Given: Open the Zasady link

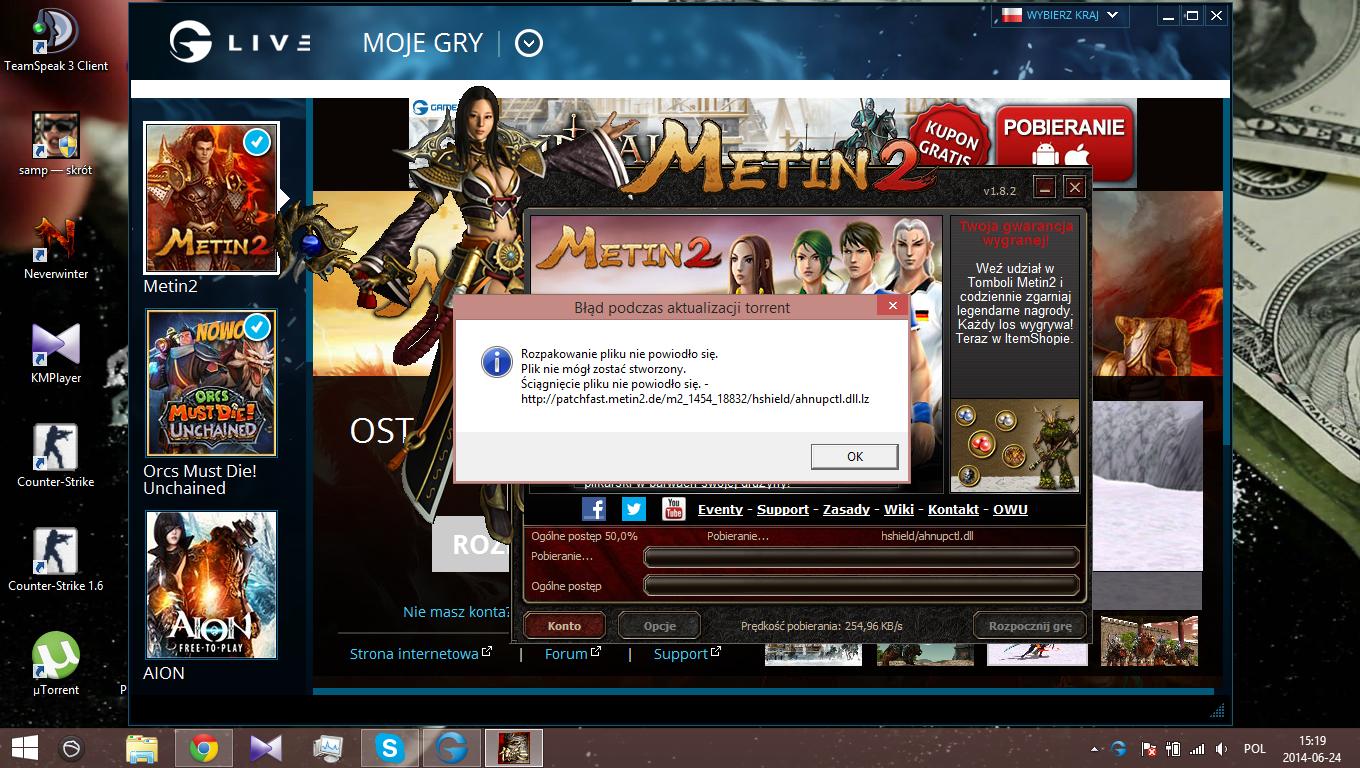Looking at the screenshot, I should click(846, 509).
